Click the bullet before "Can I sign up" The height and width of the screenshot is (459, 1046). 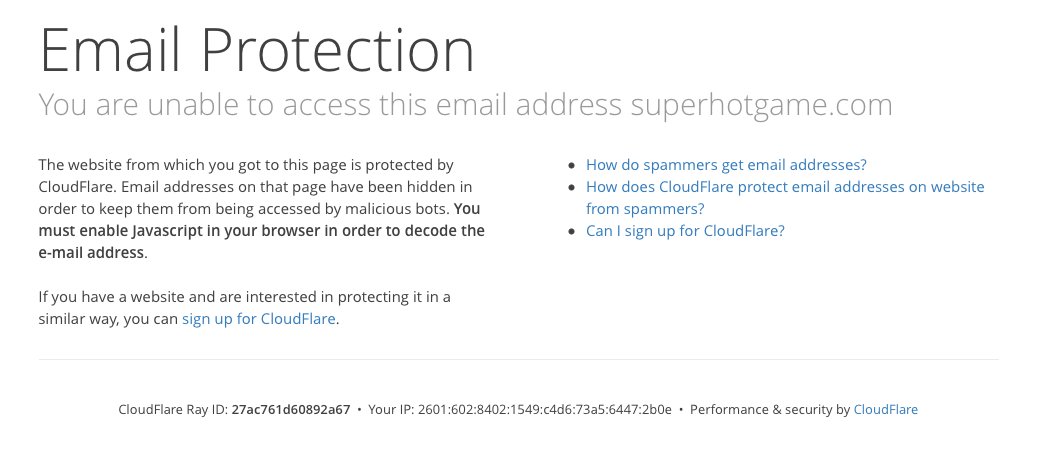[x=572, y=232]
